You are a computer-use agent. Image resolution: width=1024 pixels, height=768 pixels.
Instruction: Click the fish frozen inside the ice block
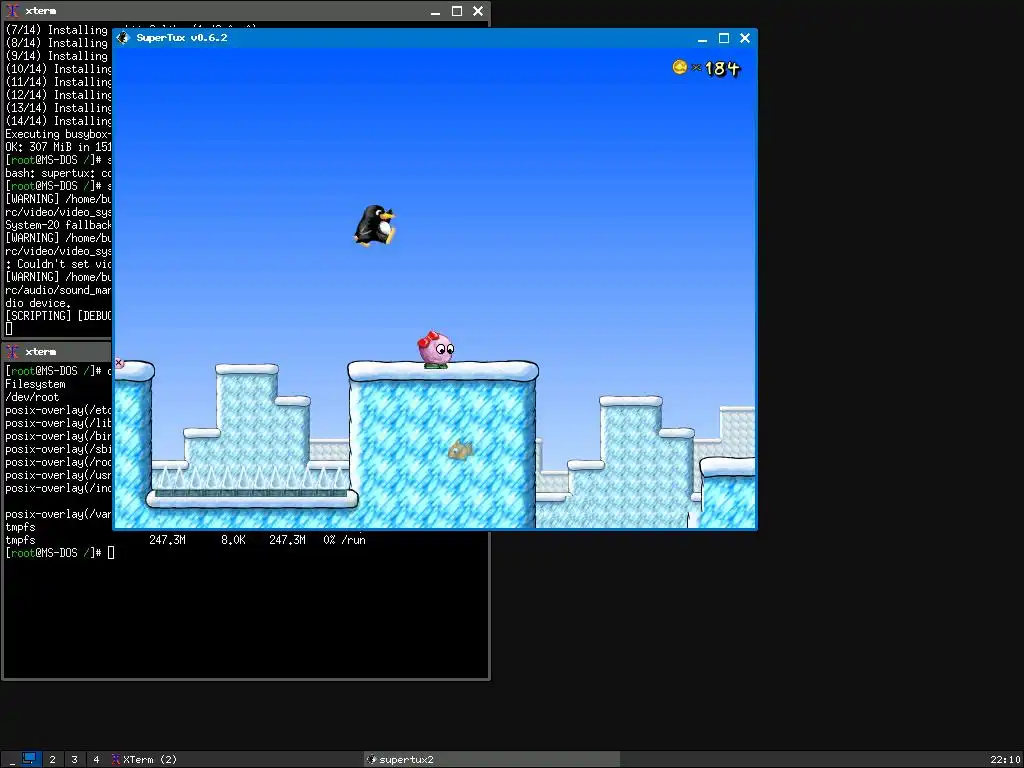(460, 449)
